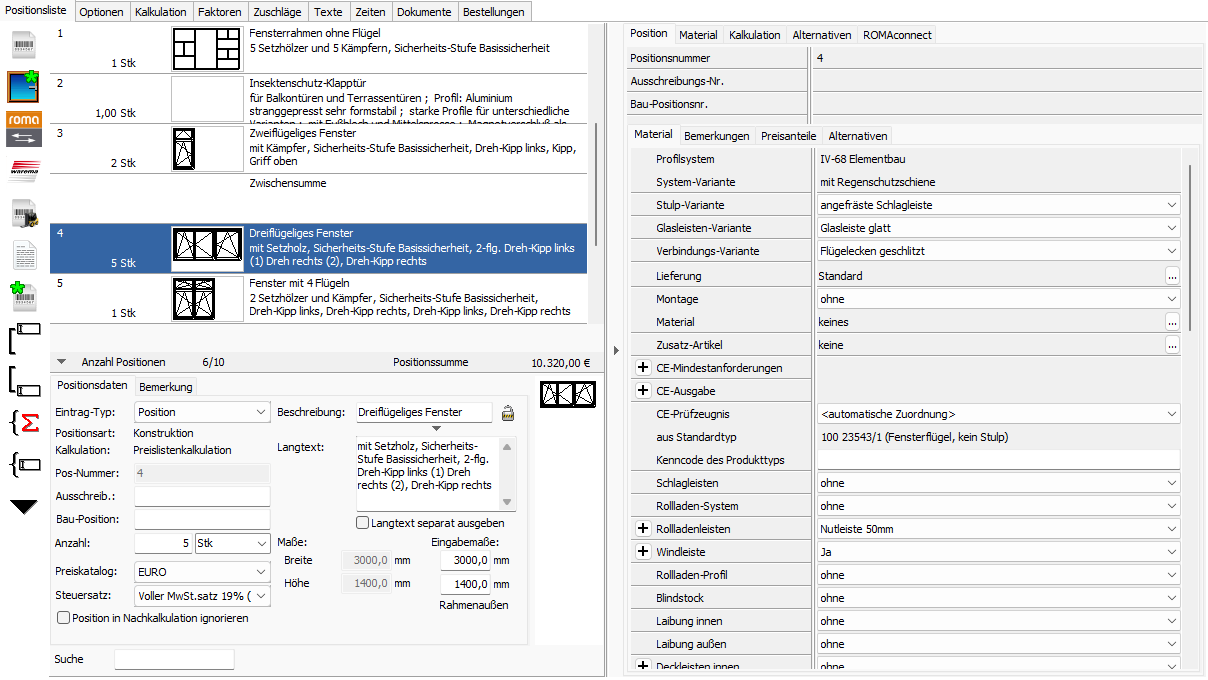This screenshot has height=680, width=1208.
Task: Open Bemerkung tab beside Positionsdaten
Action: click(x=166, y=386)
